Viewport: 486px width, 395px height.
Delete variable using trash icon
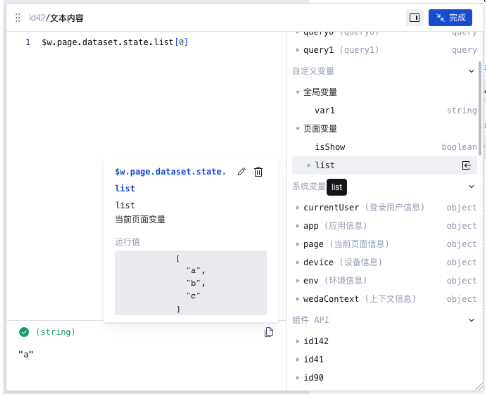[258, 172]
